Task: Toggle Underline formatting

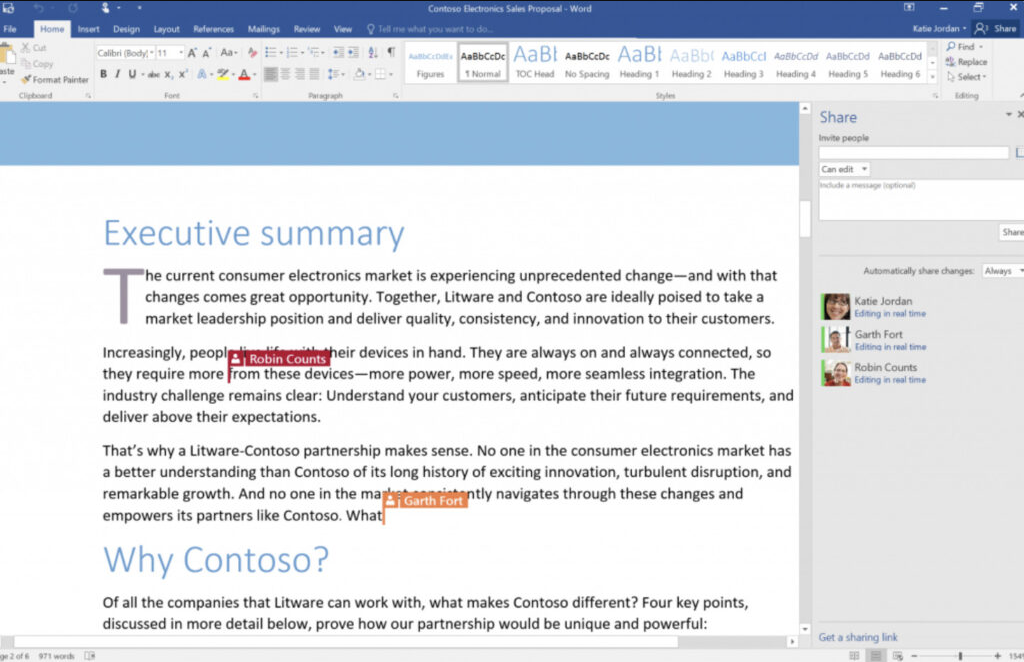Action: point(133,74)
